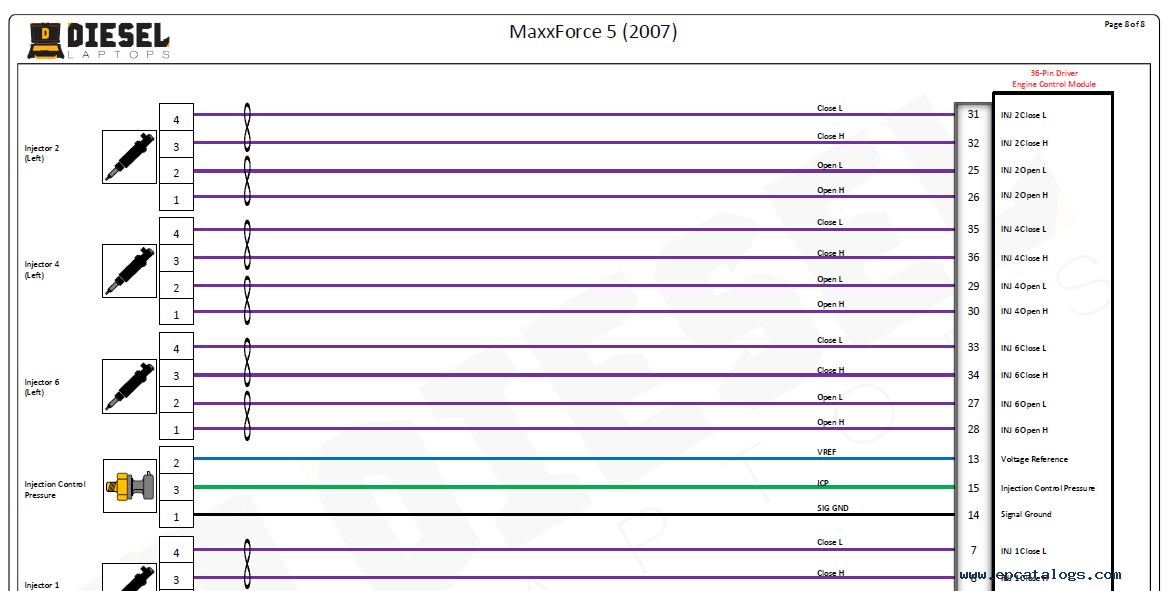Select the Injector 2 (Left) injector icon
The image size is (1172, 591).
[x=129, y=157]
